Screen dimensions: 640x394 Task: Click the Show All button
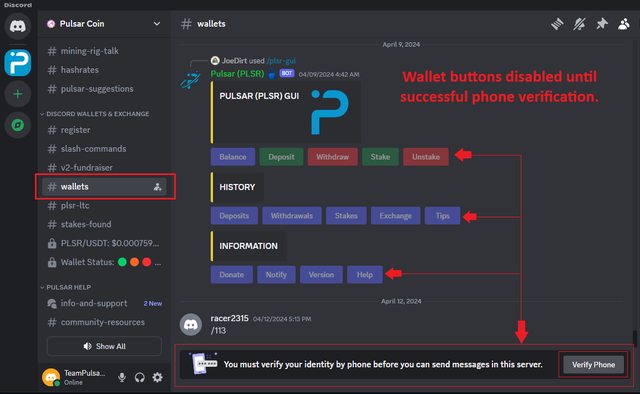[x=104, y=346]
